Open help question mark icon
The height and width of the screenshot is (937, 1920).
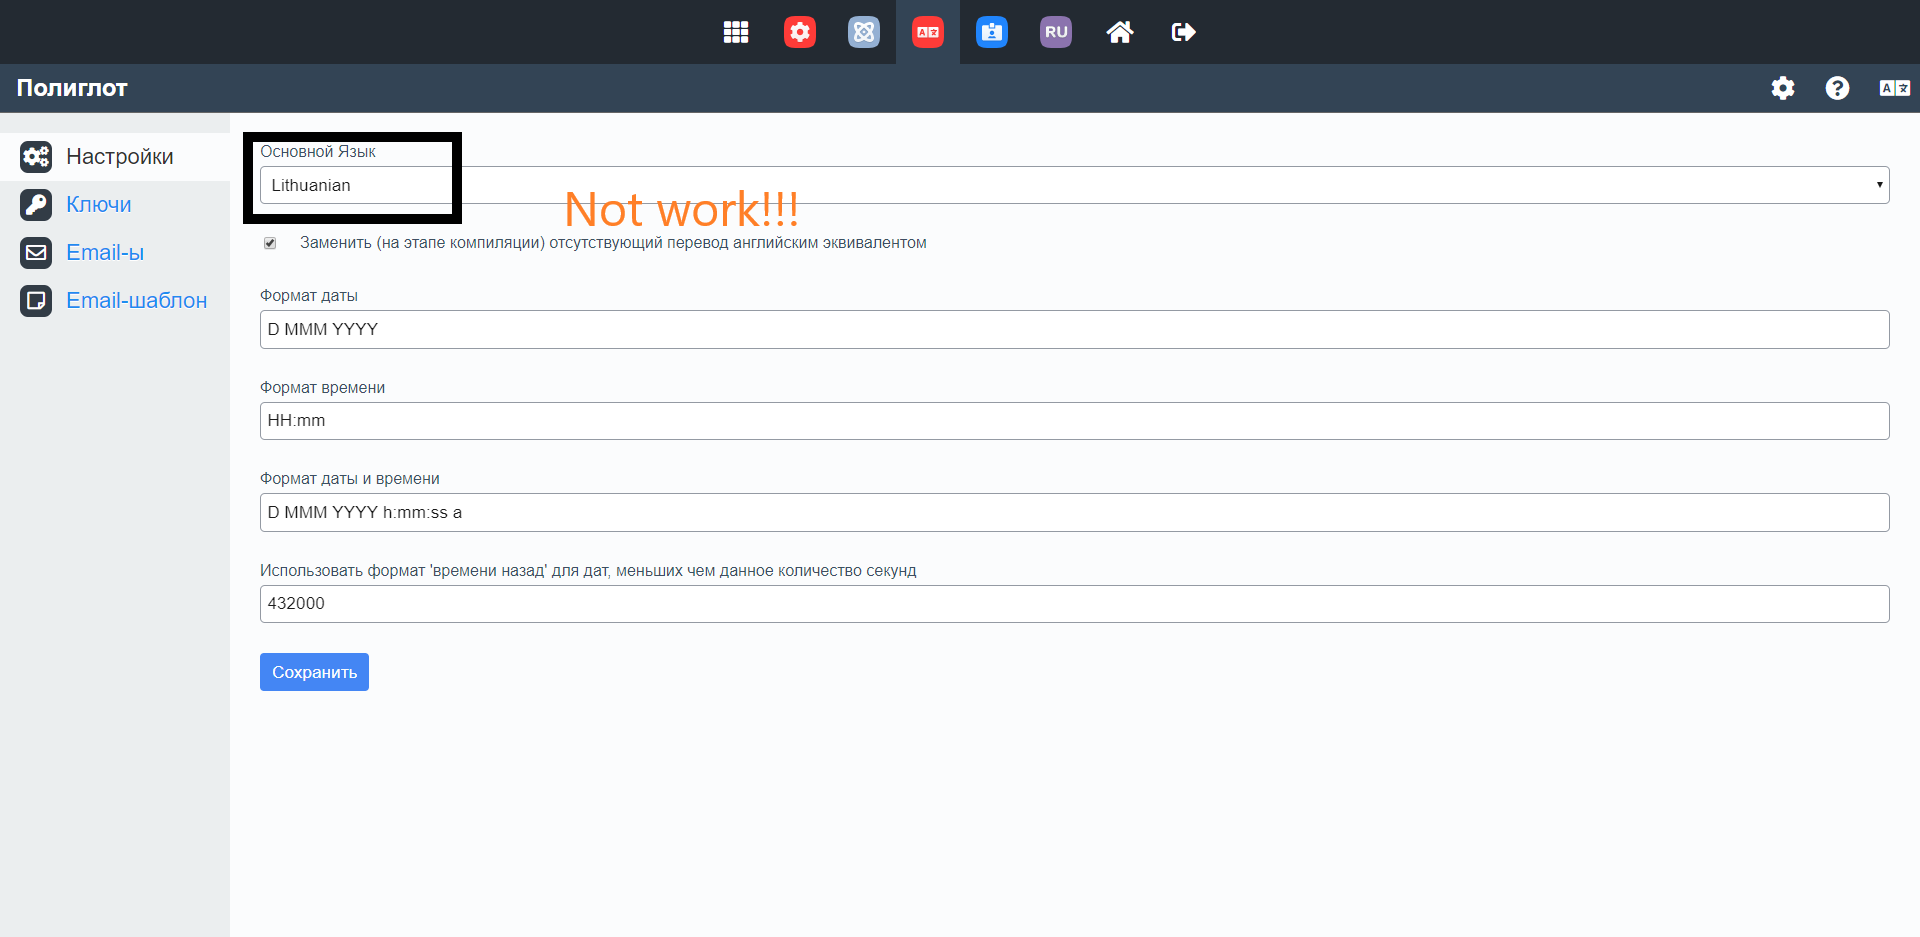click(1837, 88)
